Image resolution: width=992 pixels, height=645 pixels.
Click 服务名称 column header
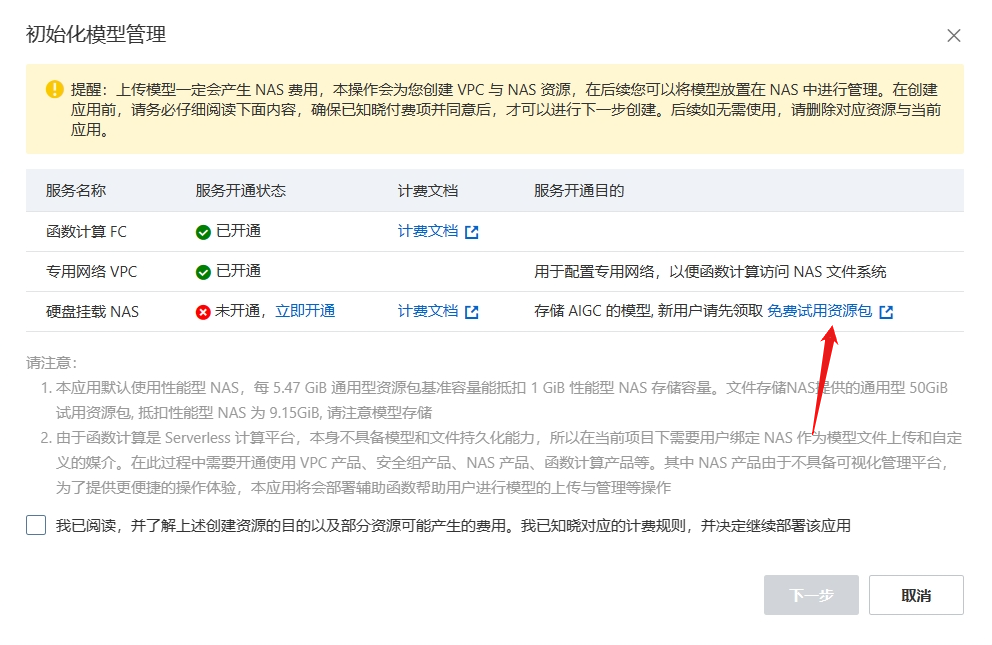click(76, 190)
